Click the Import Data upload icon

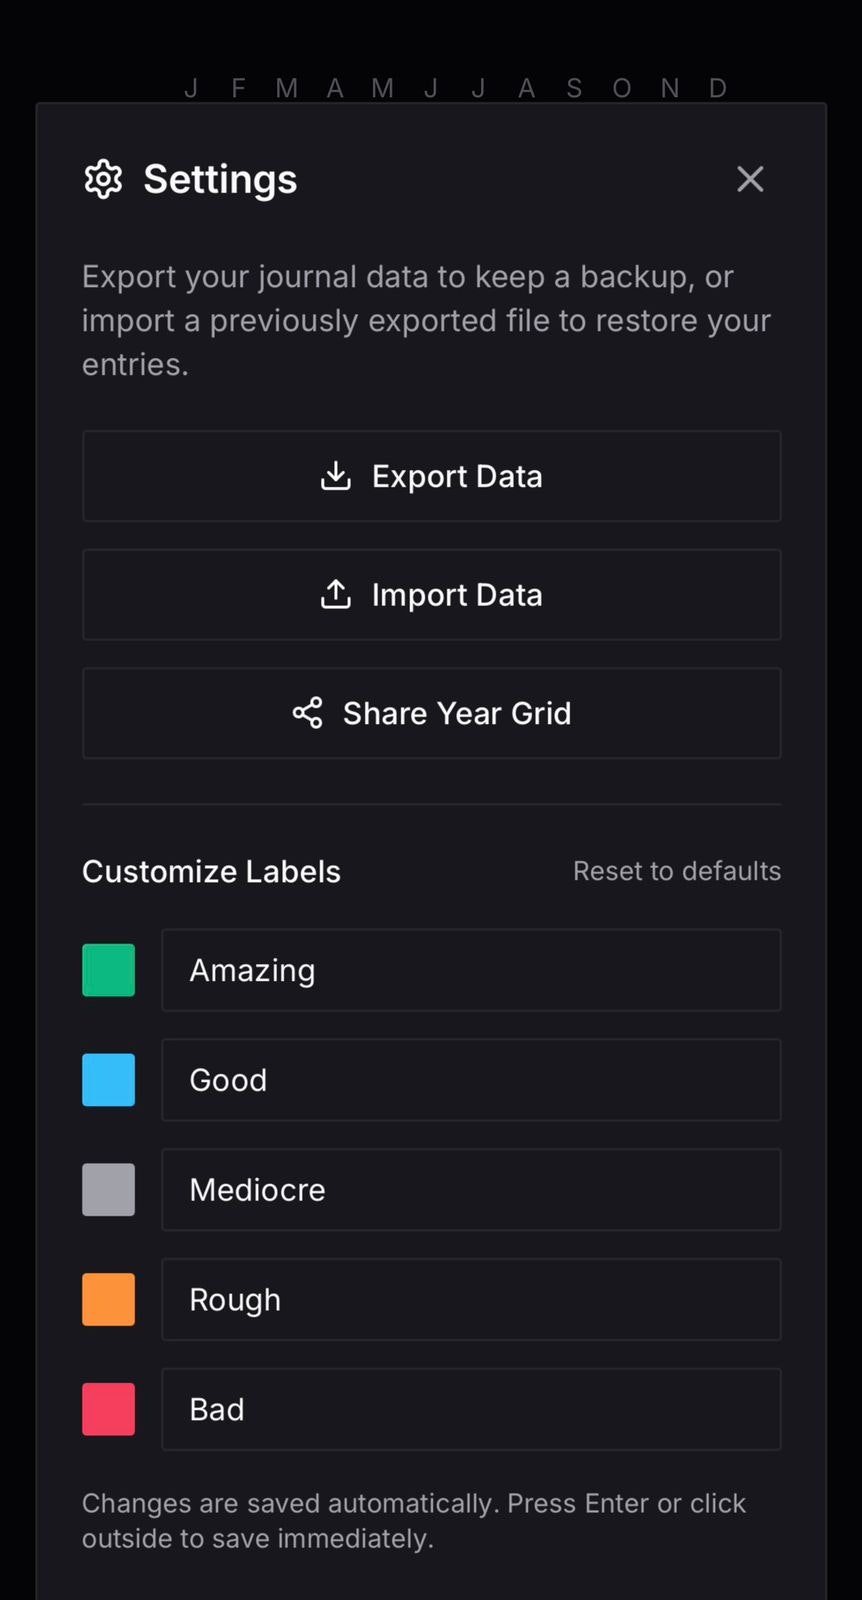click(x=336, y=595)
